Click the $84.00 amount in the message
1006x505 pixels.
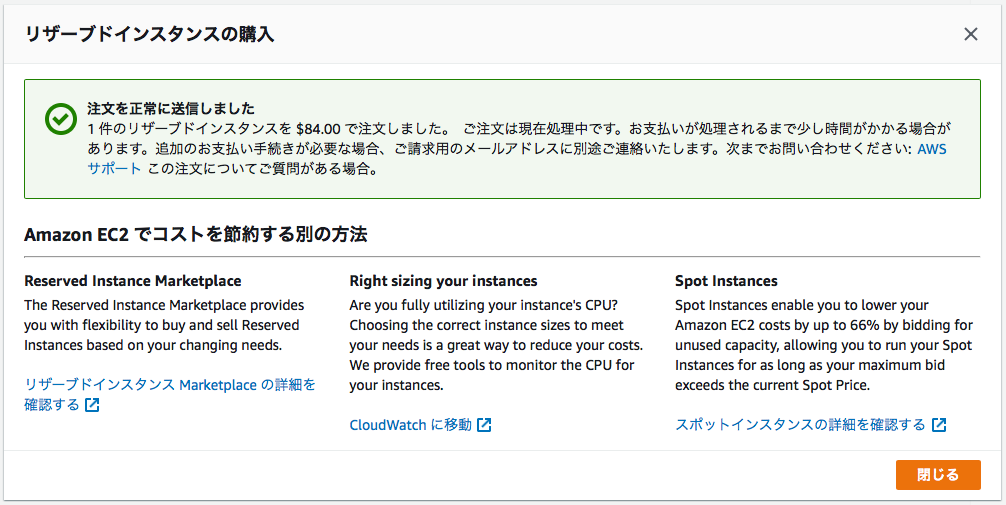tap(322, 128)
